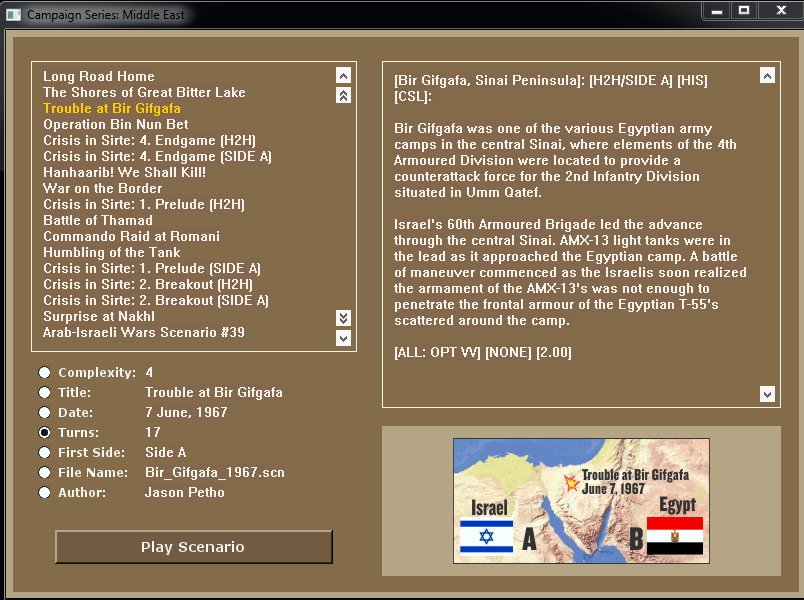
Task: Sort scenarios by Complexity
Action: (45, 372)
